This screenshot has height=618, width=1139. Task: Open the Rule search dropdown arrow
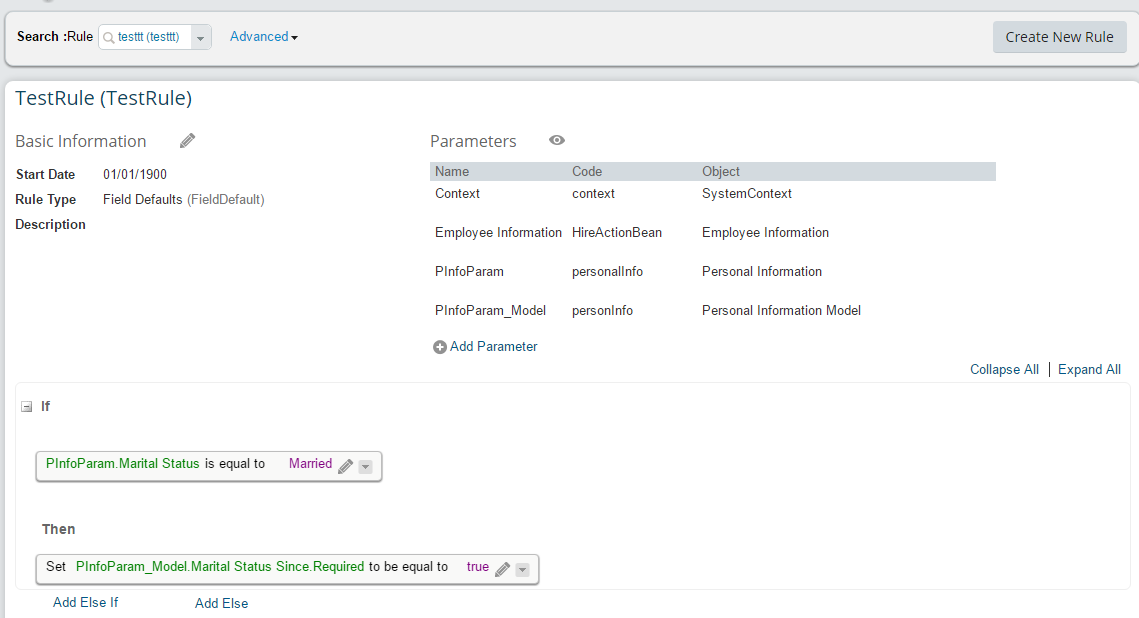click(200, 38)
